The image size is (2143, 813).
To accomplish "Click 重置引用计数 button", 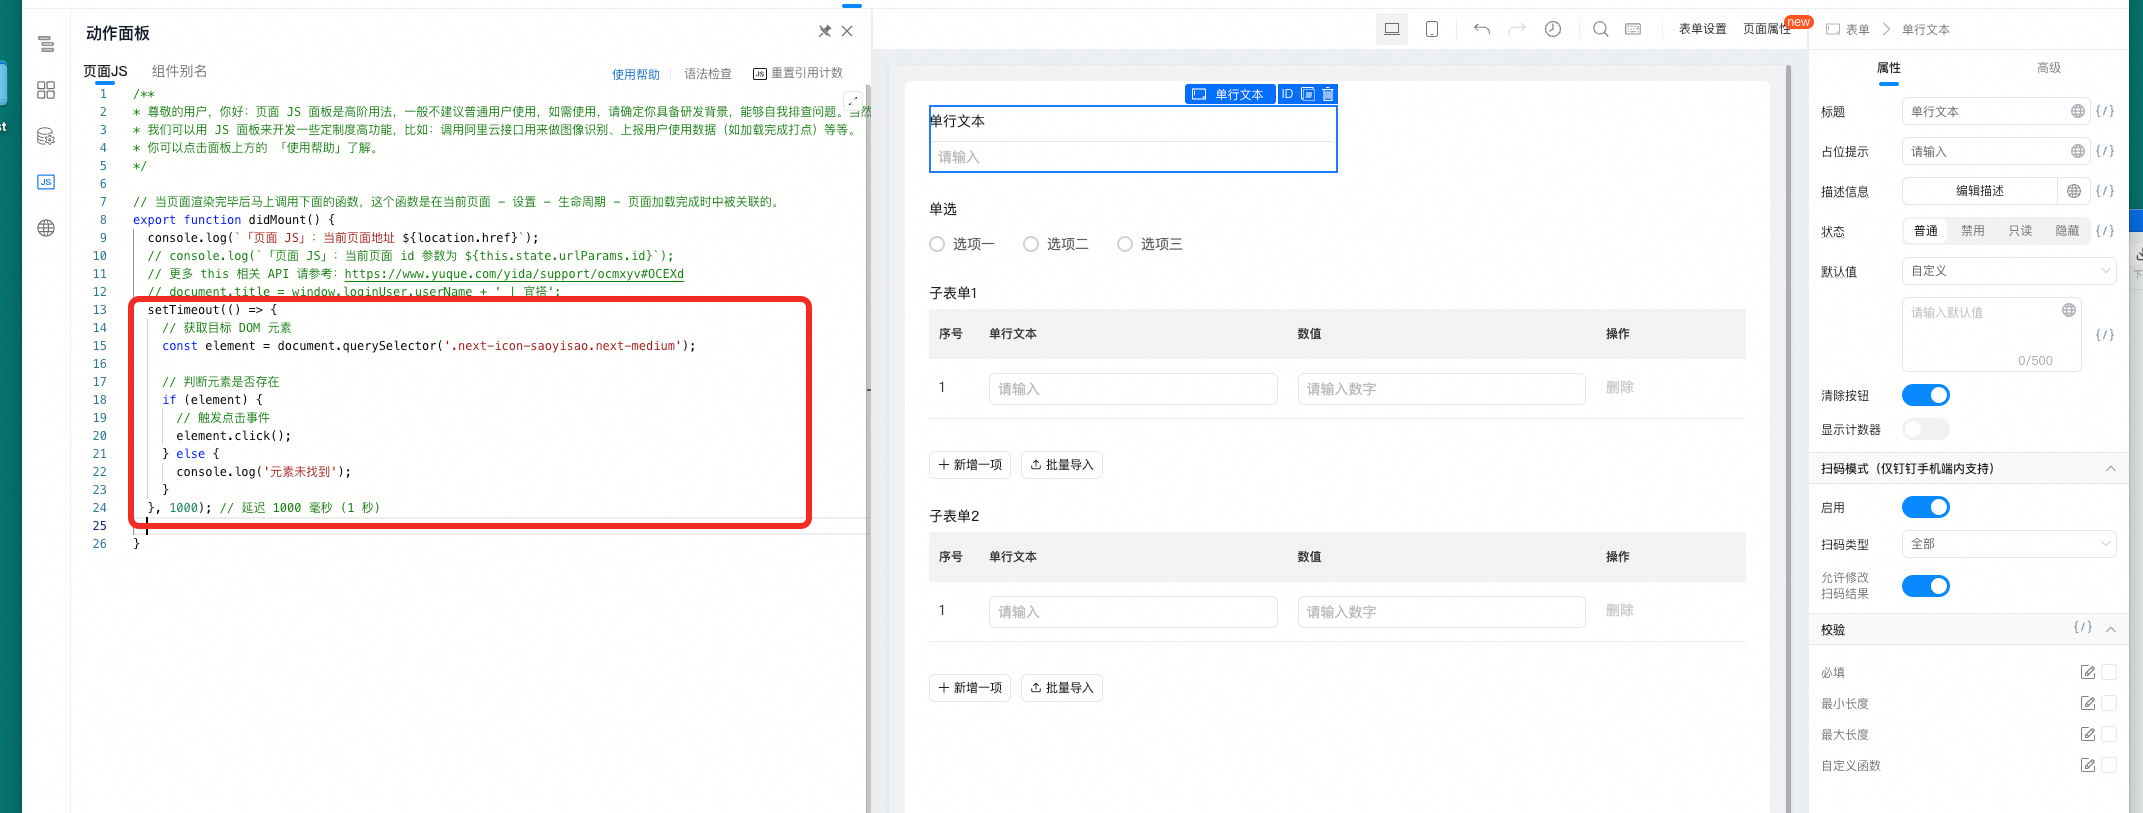I will point(798,73).
